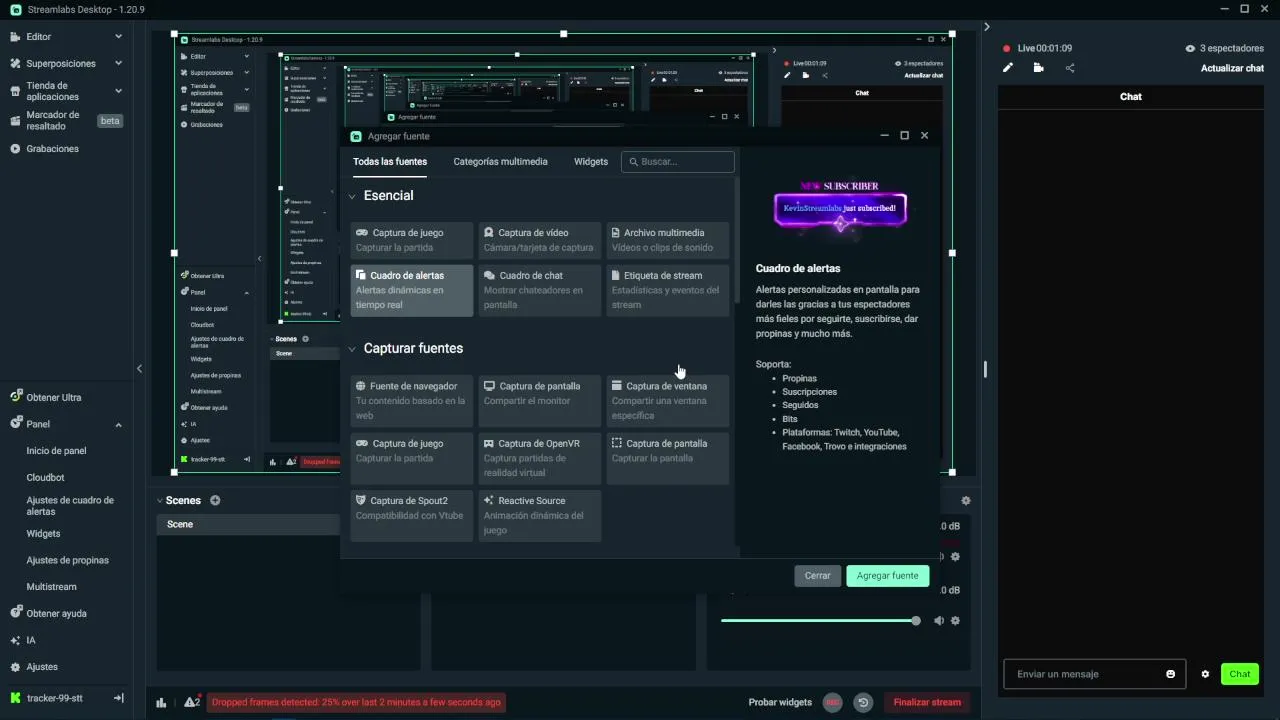Viewport: 1280px width, 720px height.
Task: Open chat settings gear beside Chat button
Action: 1205,674
